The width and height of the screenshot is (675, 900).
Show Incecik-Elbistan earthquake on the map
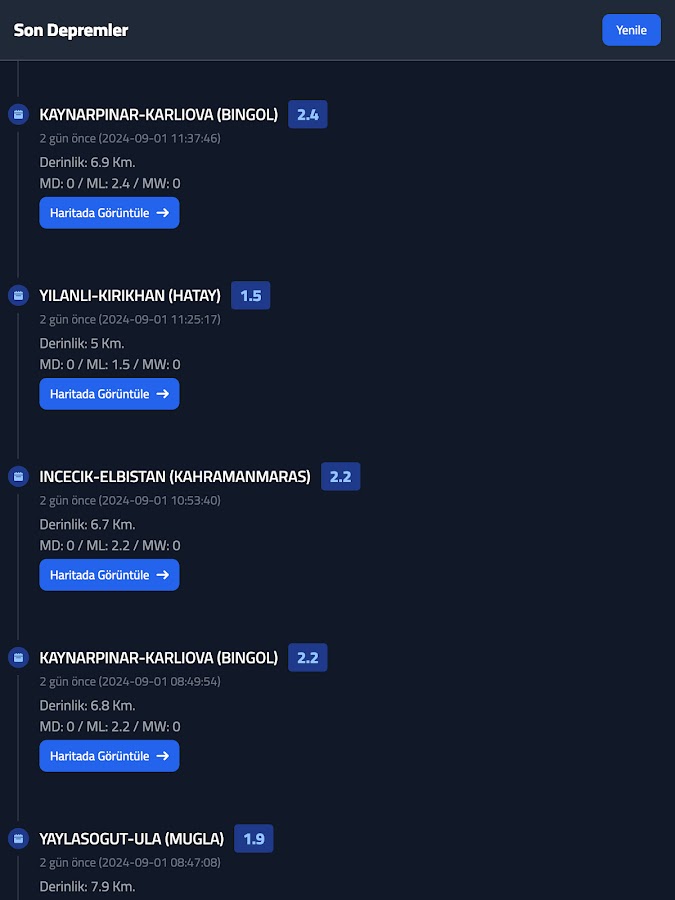pyautogui.click(x=109, y=575)
